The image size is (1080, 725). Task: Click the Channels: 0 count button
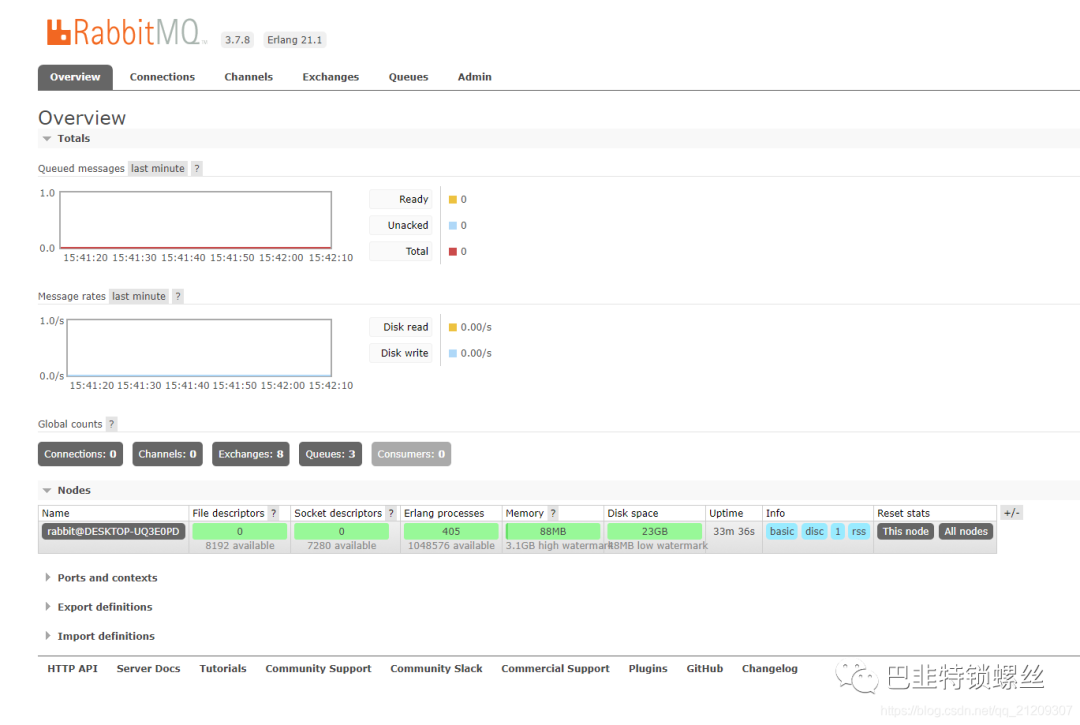click(167, 454)
